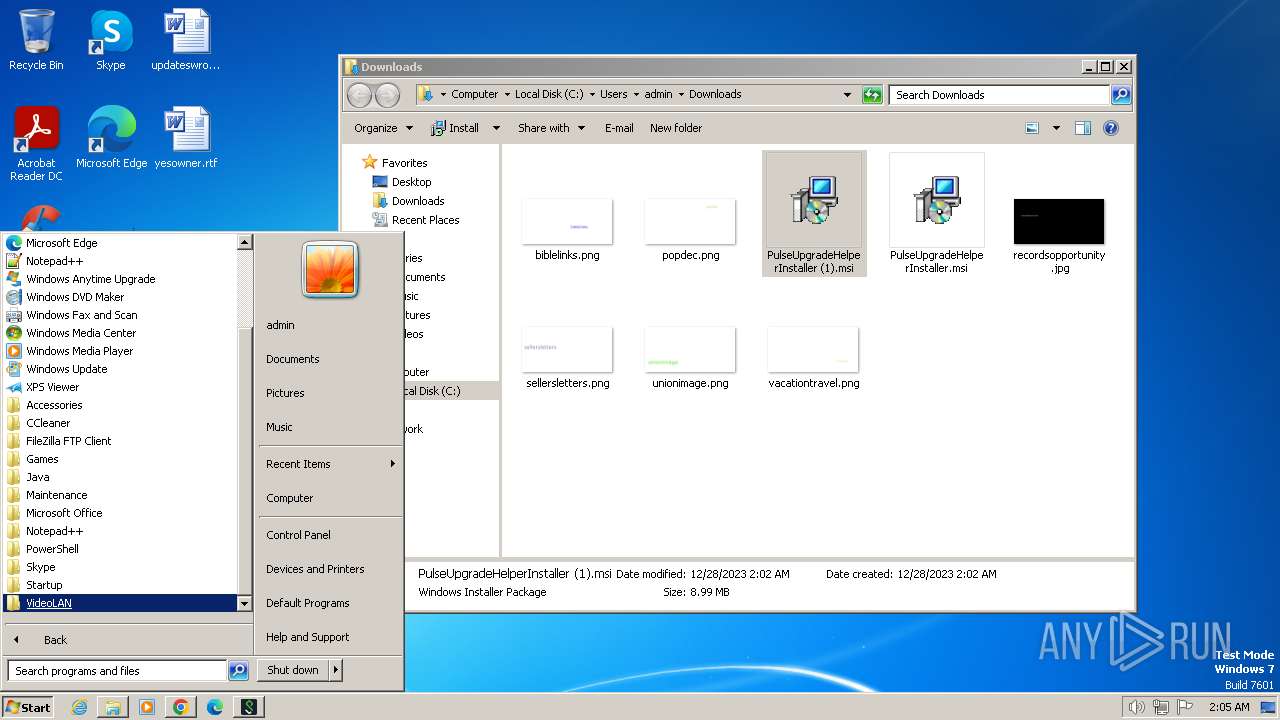Open the Organize menu

point(383,128)
